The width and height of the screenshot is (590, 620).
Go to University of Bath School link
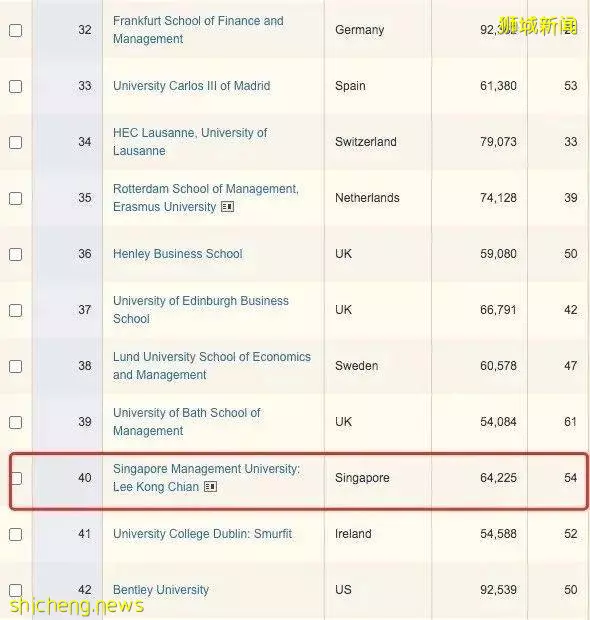tap(187, 422)
